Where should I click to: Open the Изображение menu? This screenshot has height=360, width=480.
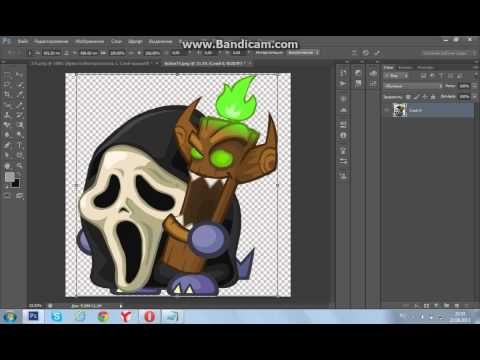(90, 41)
